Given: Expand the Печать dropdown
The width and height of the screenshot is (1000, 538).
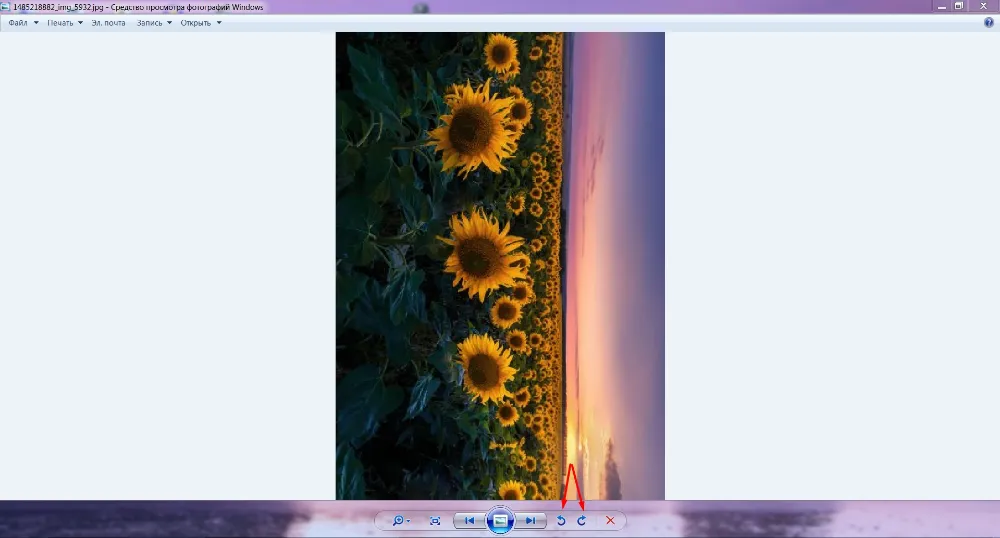Looking at the screenshot, I should click(x=65, y=23).
